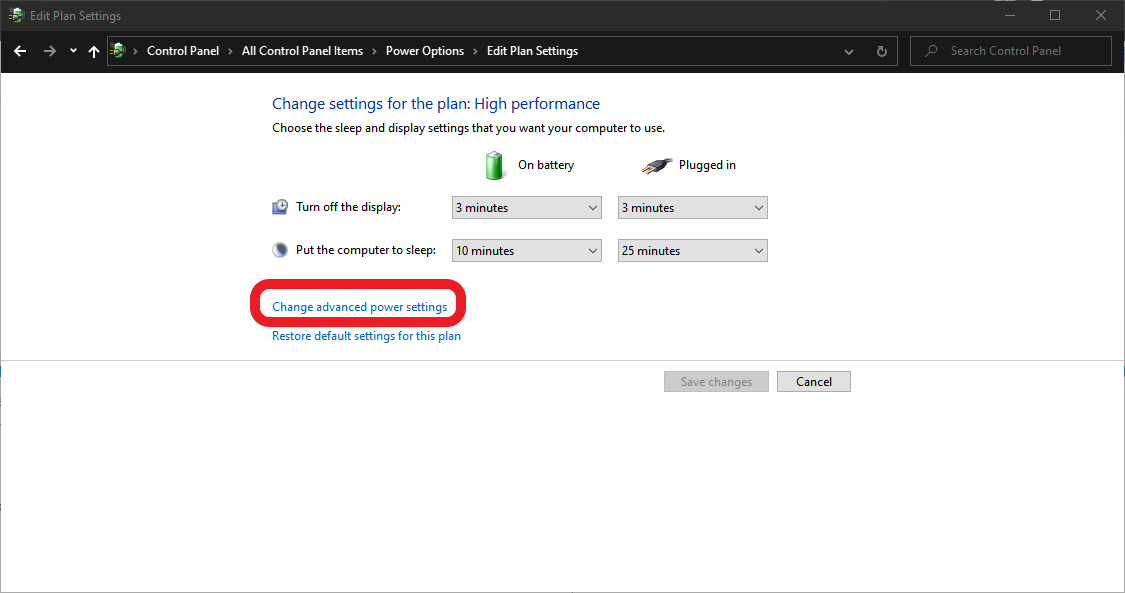The height and width of the screenshot is (593, 1125).
Task: Click the window title bar power icon
Action: pyautogui.click(x=16, y=15)
